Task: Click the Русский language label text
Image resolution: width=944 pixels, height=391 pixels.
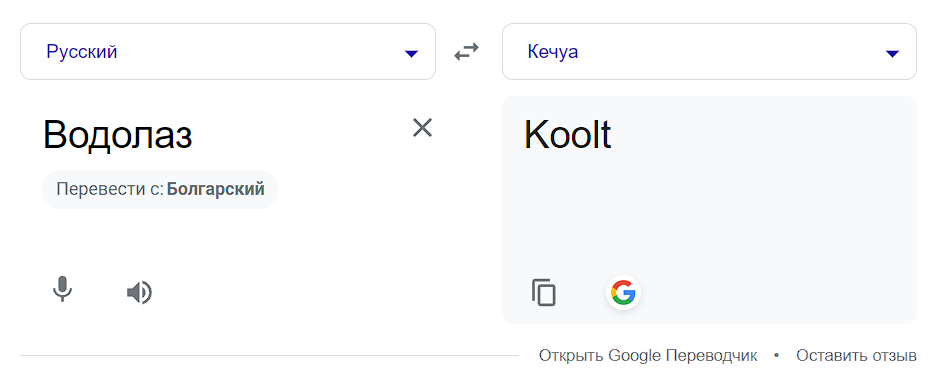Action: point(82,52)
